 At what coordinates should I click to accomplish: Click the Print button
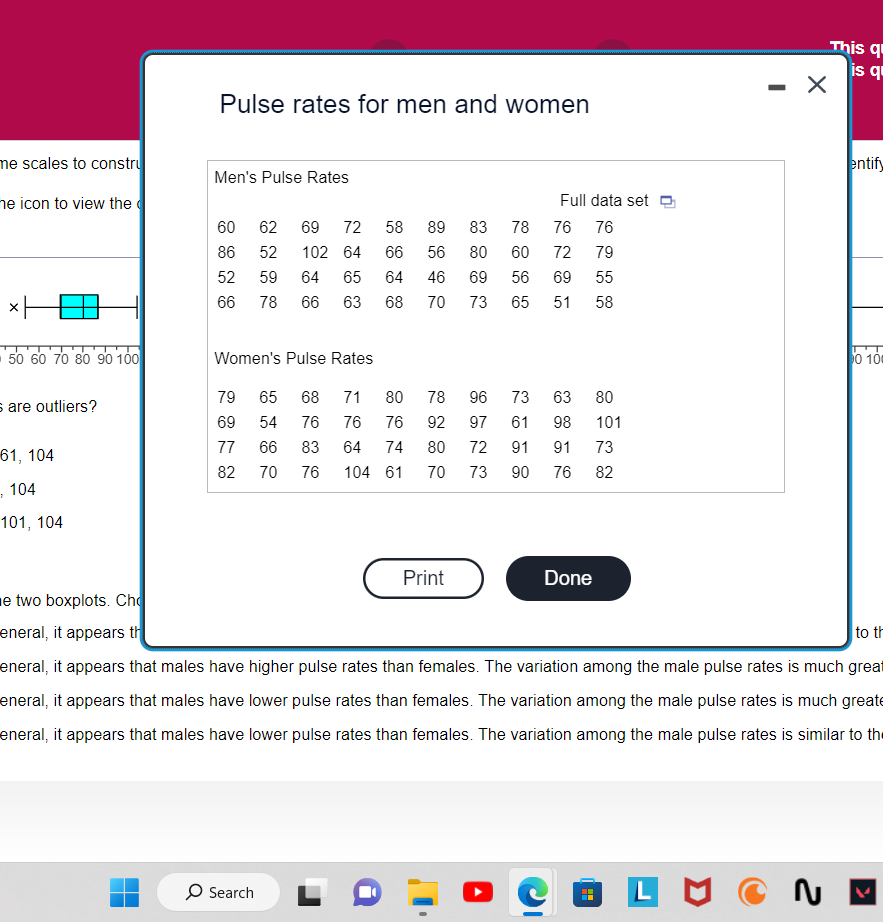(423, 578)
